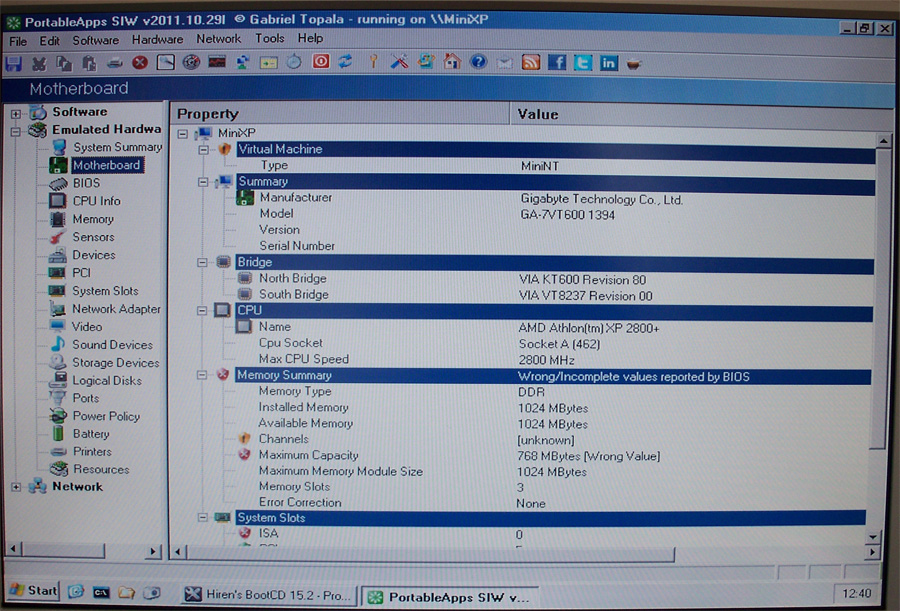Open the Edit menu
The width and height of the screenshot is (900, 611).
[x=49, y=41]
